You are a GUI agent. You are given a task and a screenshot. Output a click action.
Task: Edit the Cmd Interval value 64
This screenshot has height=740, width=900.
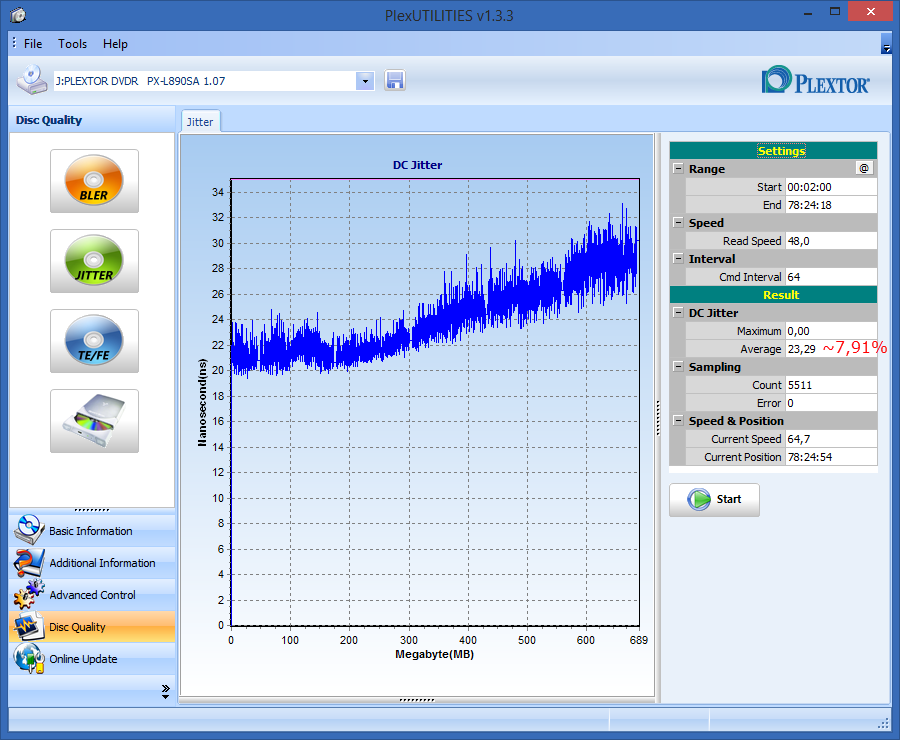pos(831,277)
